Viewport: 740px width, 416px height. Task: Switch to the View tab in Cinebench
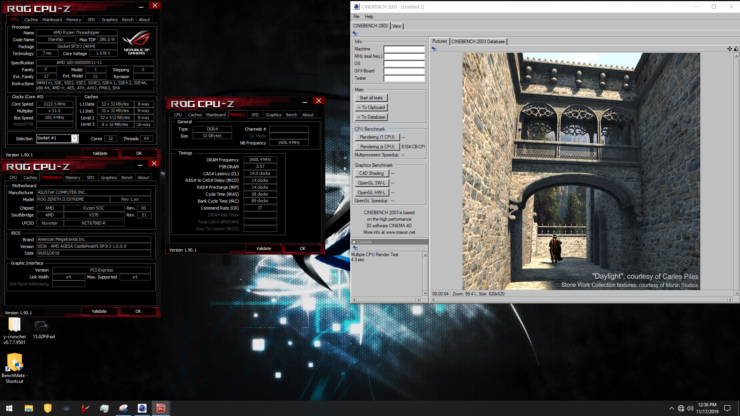pyautogui.click(x=397, y=26)
